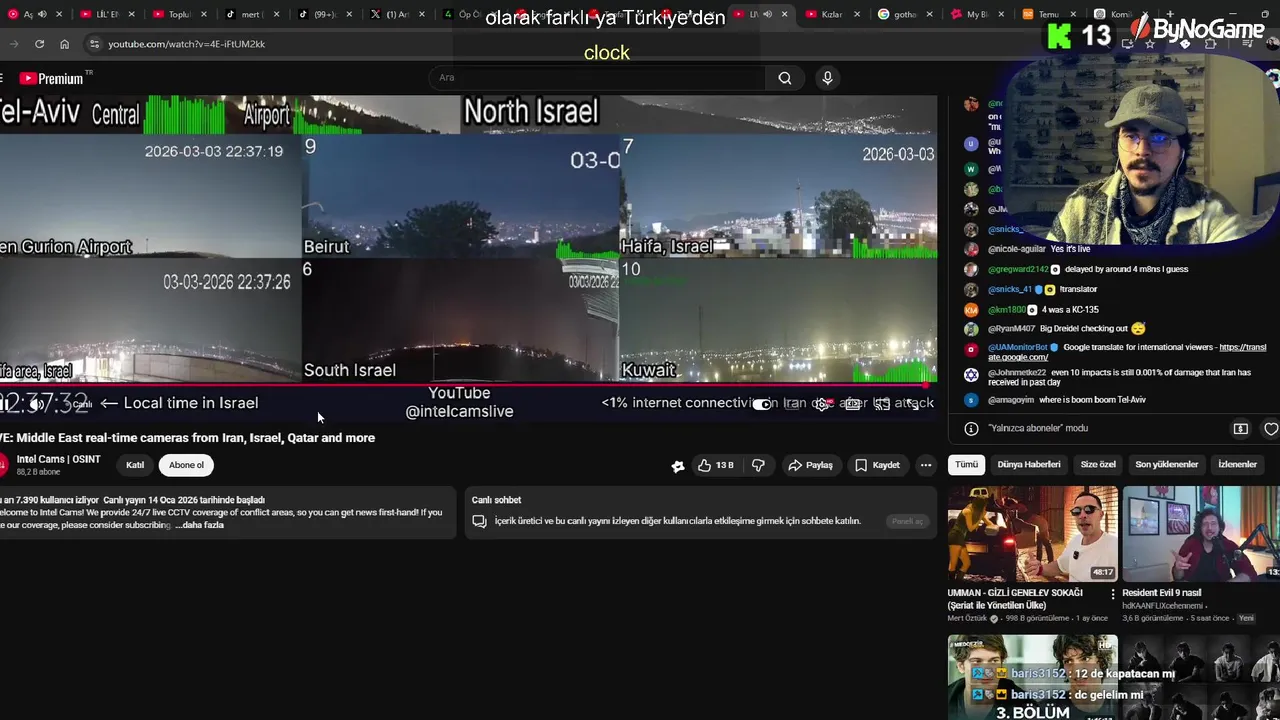Viewport: 1280px width, 720px height.
Task: Click chat message from @nicole-aguilar
Action: tap(1027, 249)
